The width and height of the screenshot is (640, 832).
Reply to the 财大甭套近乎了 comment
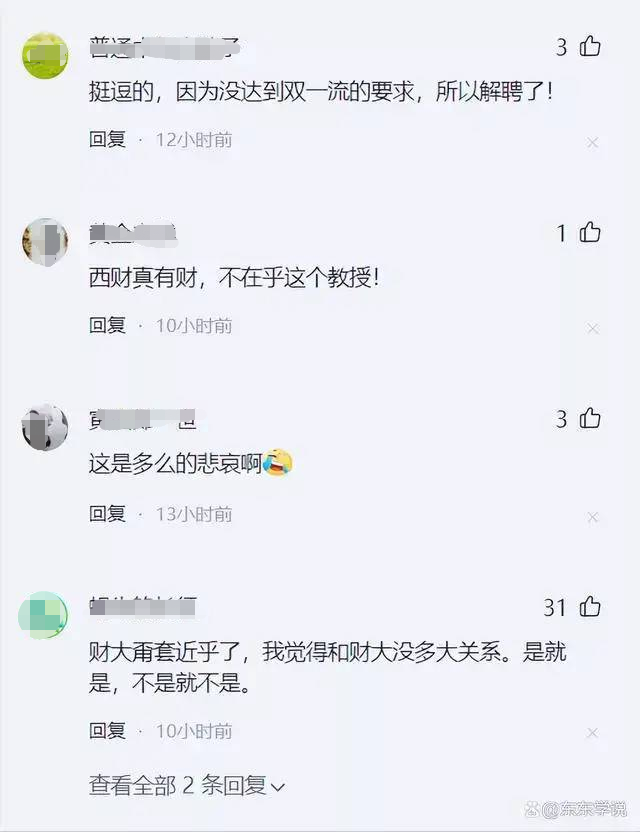click(x=107, y=731)
